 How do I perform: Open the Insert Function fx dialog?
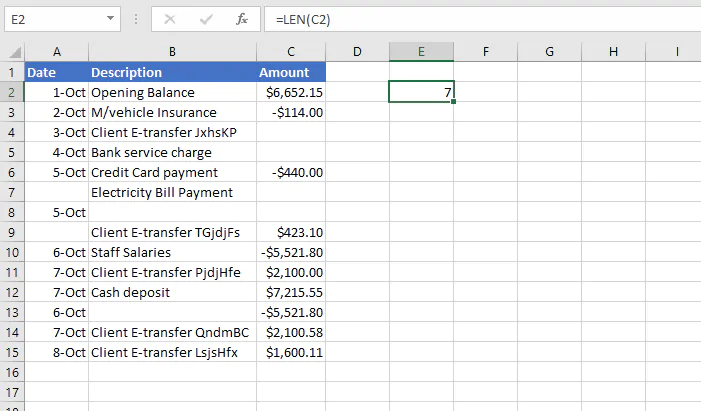coord(241,19)
